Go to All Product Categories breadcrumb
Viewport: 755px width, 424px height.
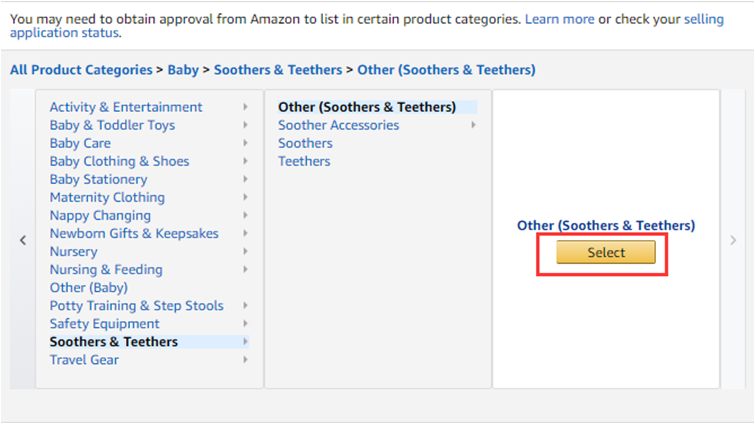[80, 70]
